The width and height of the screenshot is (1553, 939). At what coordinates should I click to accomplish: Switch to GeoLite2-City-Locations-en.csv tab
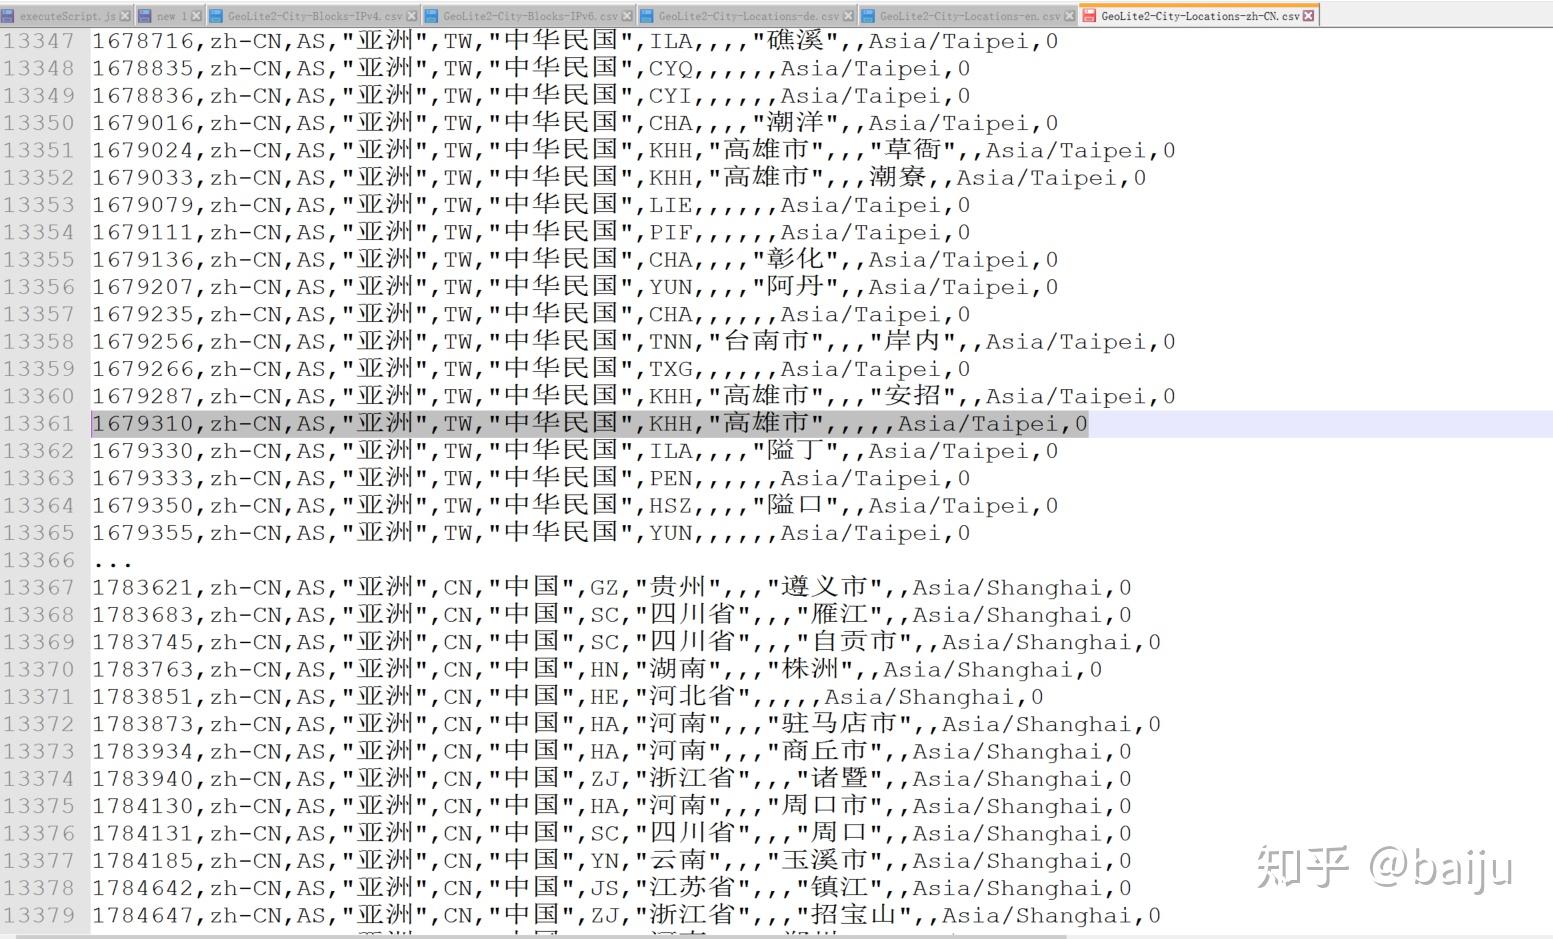click(x=969, y=16)
